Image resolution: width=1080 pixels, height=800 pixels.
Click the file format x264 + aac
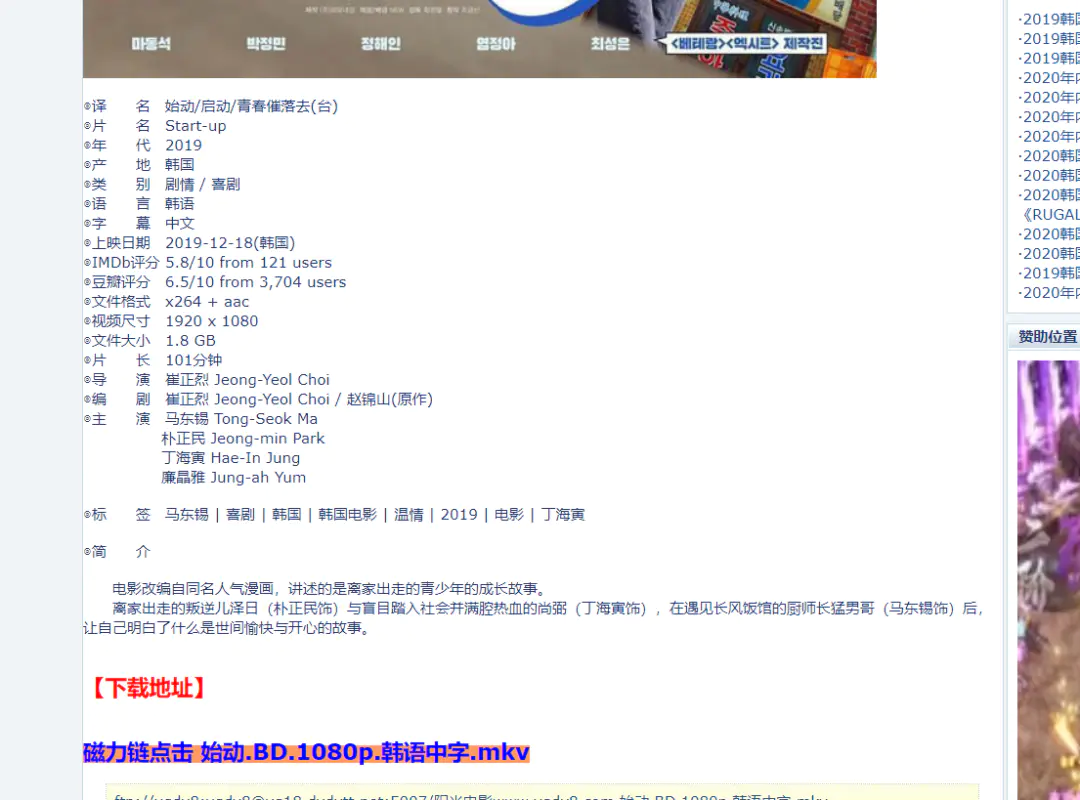207,302
